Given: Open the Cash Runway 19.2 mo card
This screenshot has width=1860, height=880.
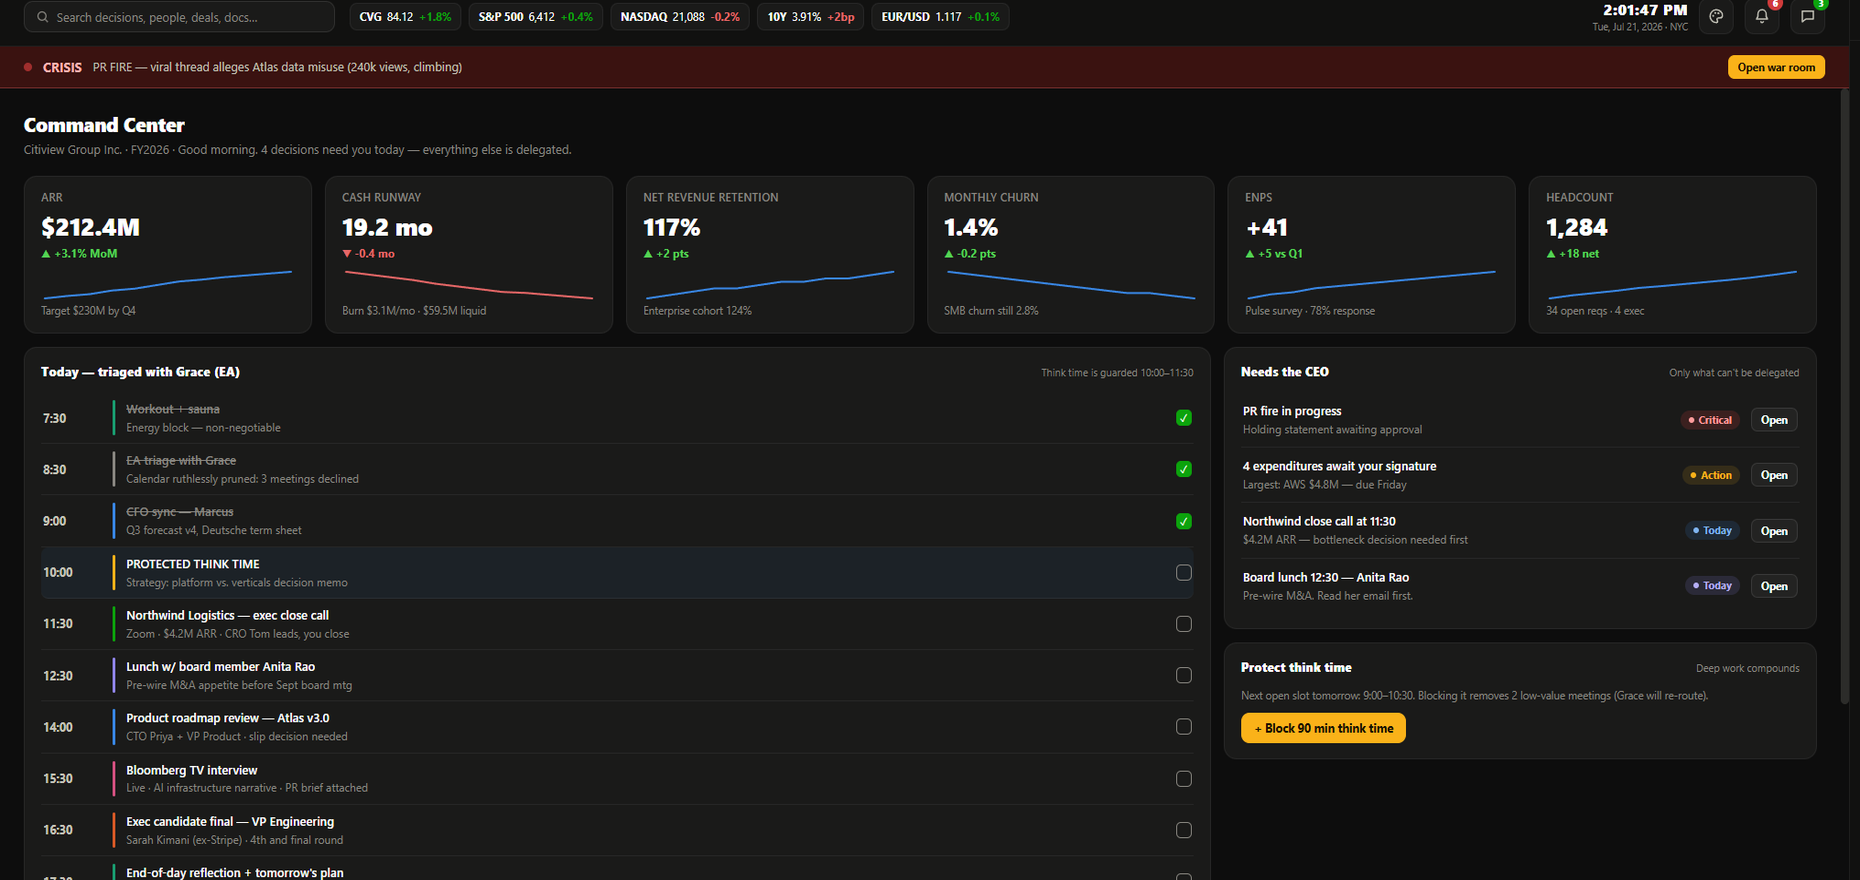Looking at the screenshot, I should 469,254.
